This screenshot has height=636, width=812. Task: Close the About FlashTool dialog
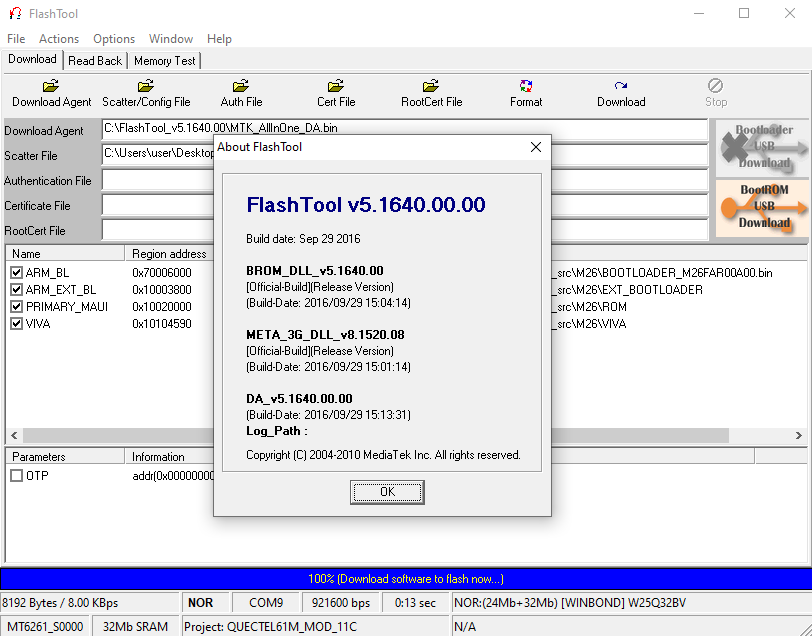(536, 147)
